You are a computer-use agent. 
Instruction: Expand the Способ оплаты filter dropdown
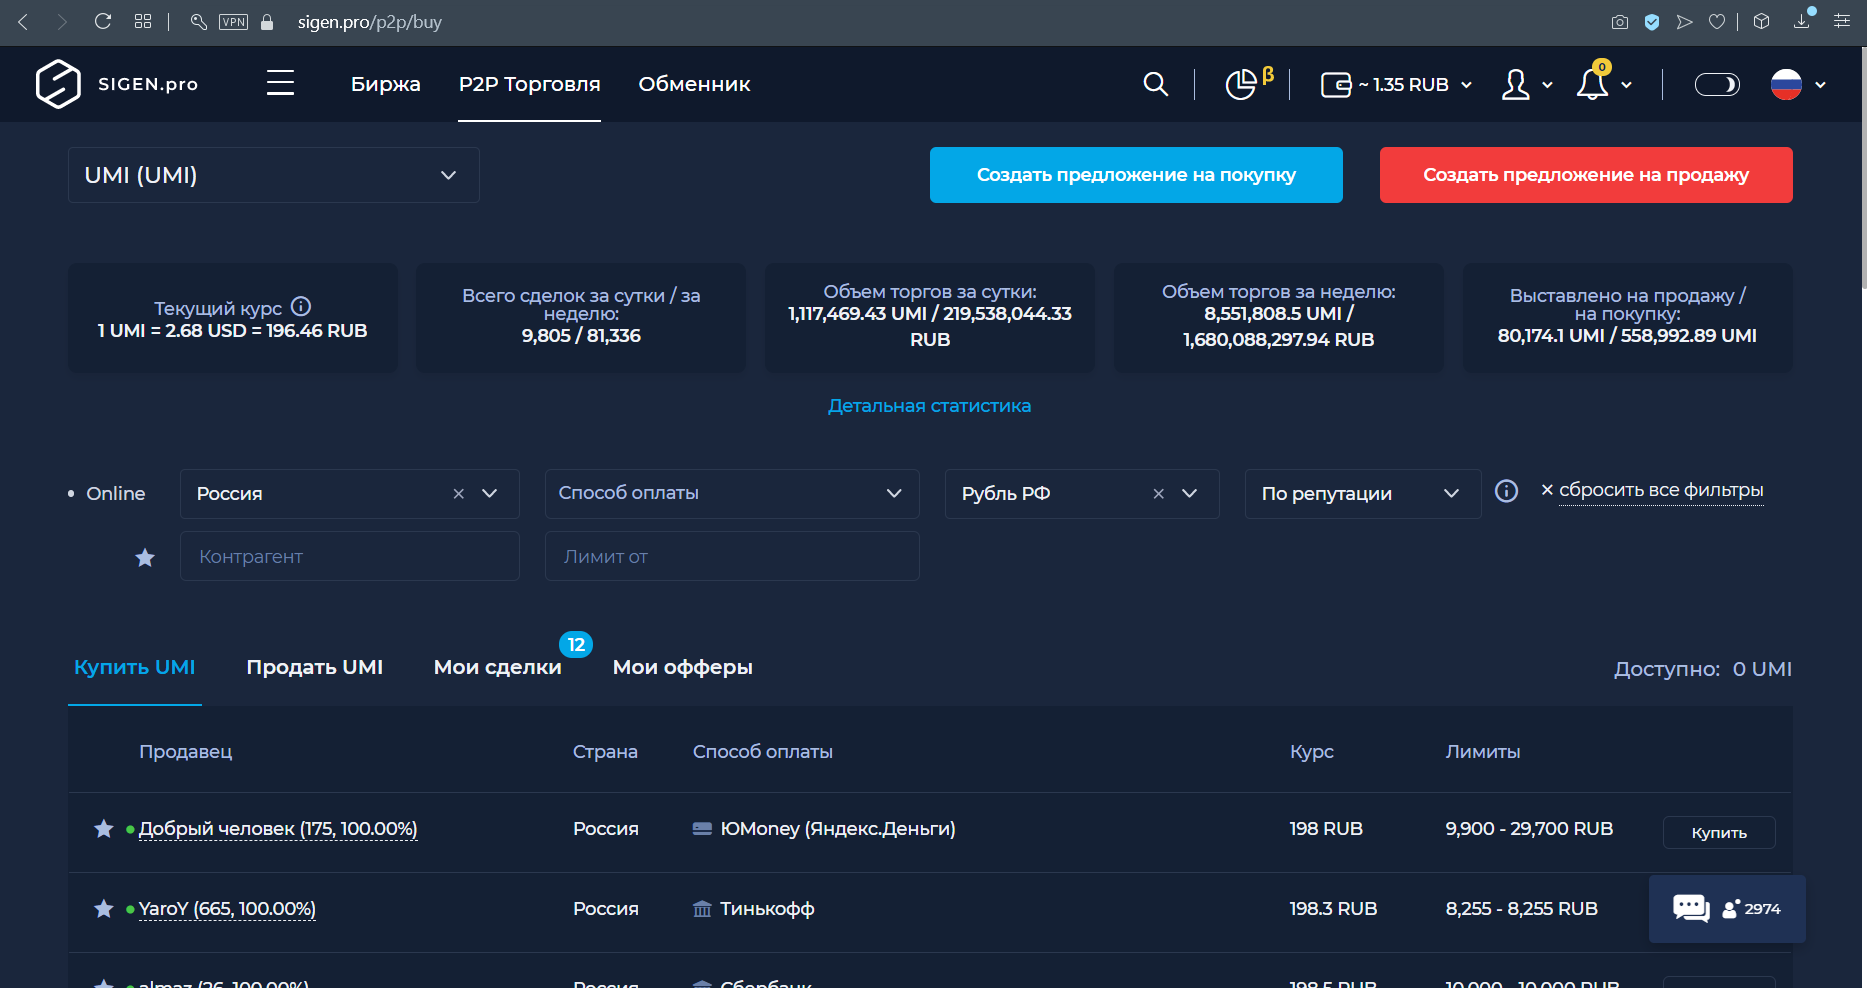click(732, 494)
